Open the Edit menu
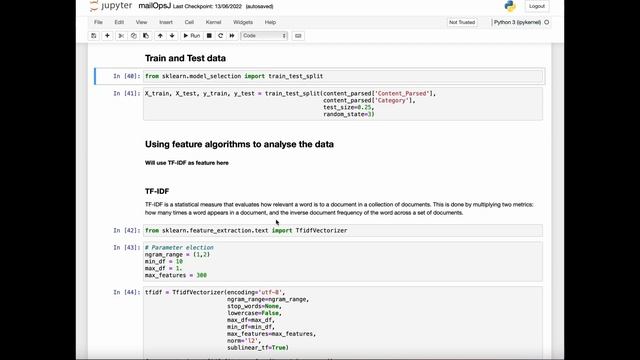The image size is (640, 360). point(119,22)
